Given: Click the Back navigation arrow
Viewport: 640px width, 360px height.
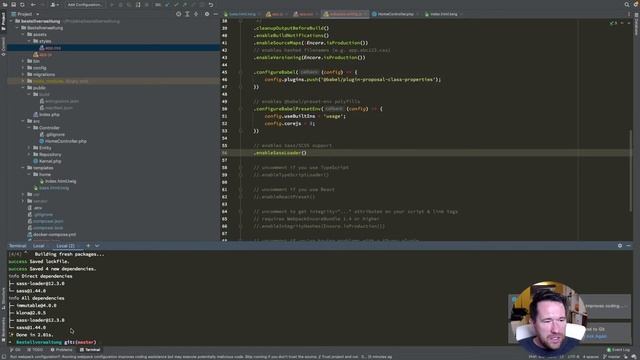Looking at the screenshot, I should [x=33, y=4].
